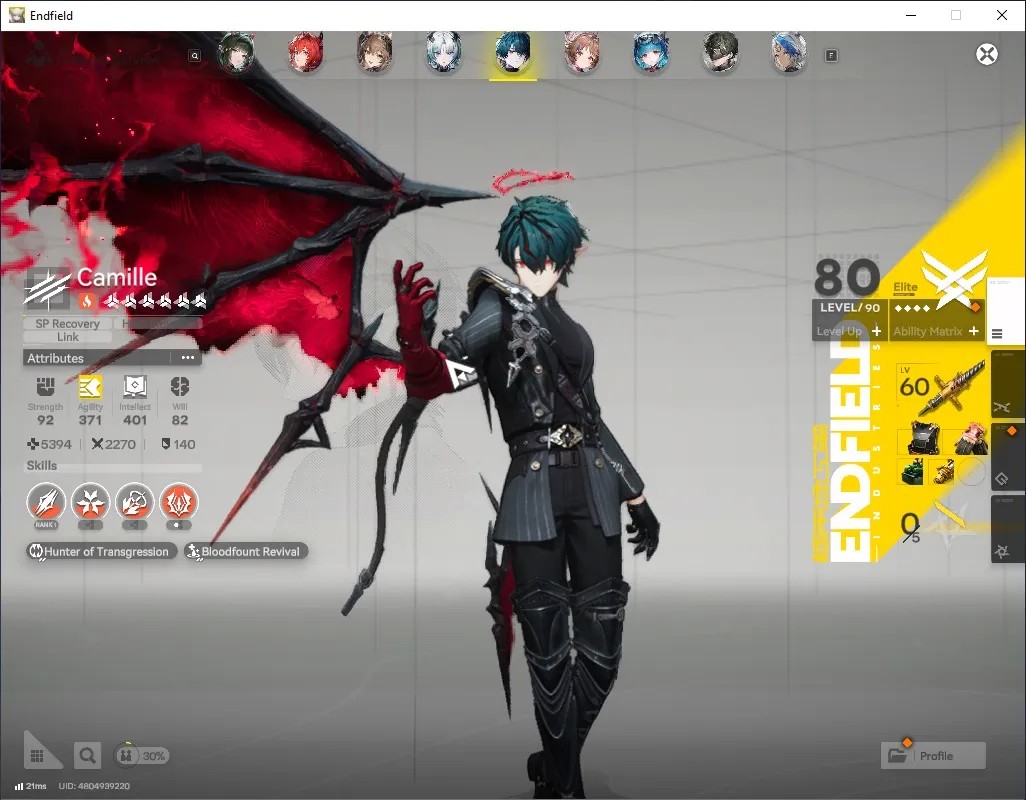Click the Link tag
The height and width of the screenshot is (800, 1026).
67,337
